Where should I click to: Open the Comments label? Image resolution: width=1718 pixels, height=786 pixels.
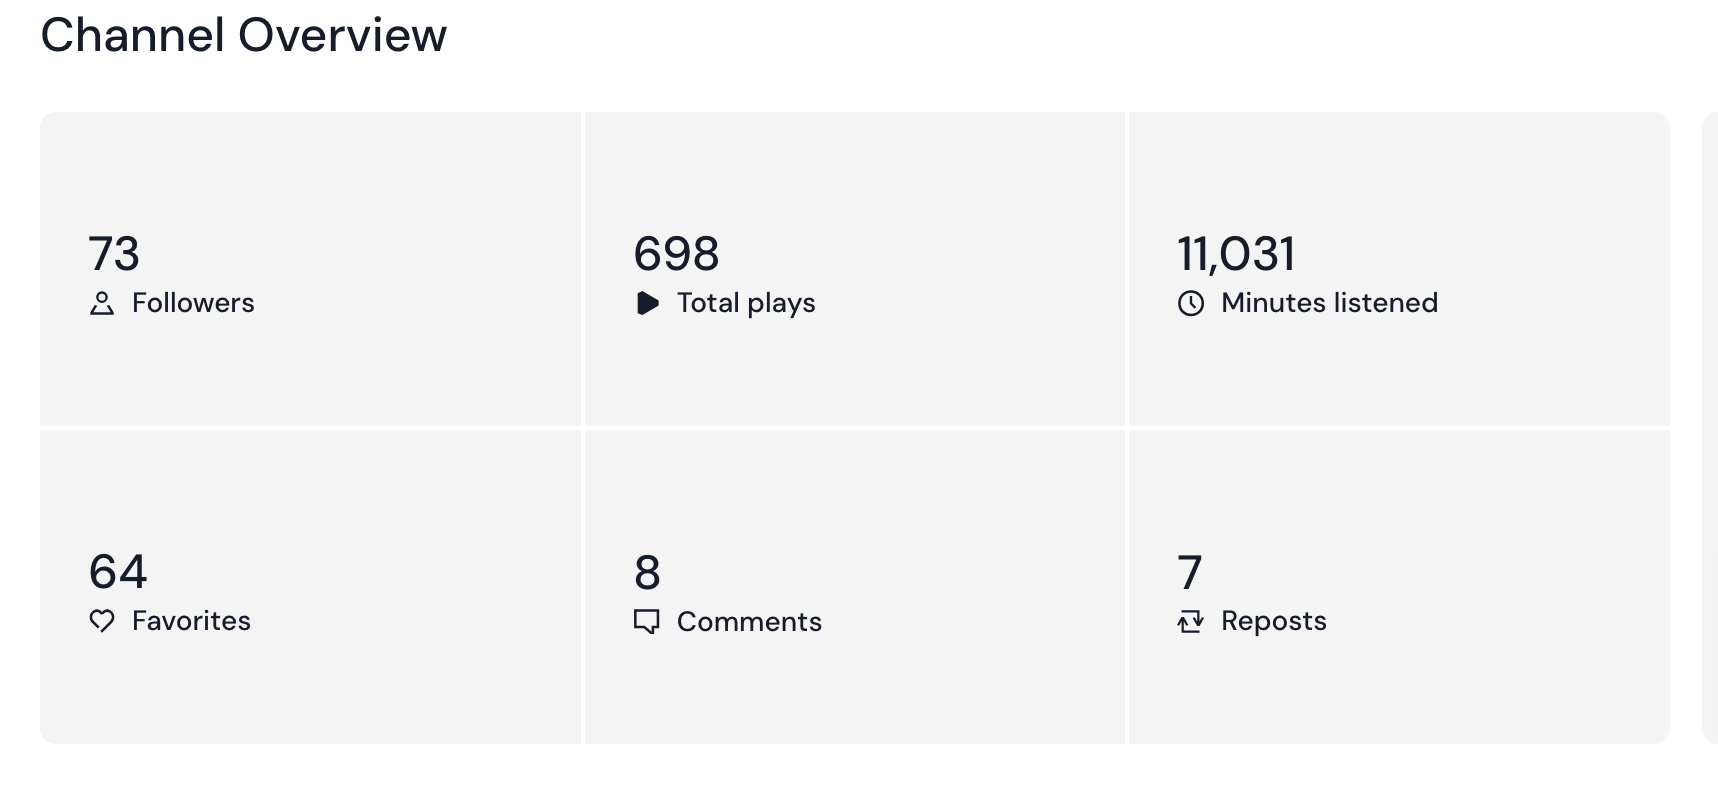[x=749, y=622]
